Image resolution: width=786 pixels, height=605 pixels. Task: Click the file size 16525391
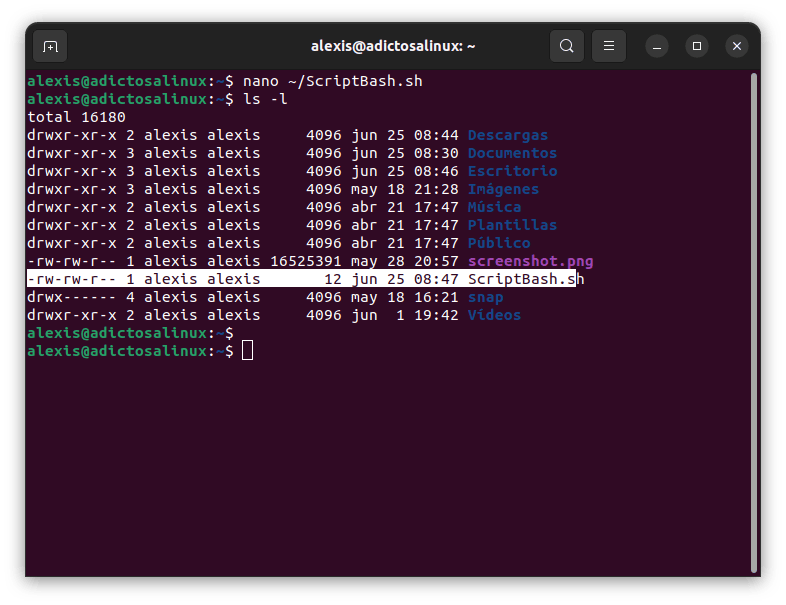pos(306,261)
